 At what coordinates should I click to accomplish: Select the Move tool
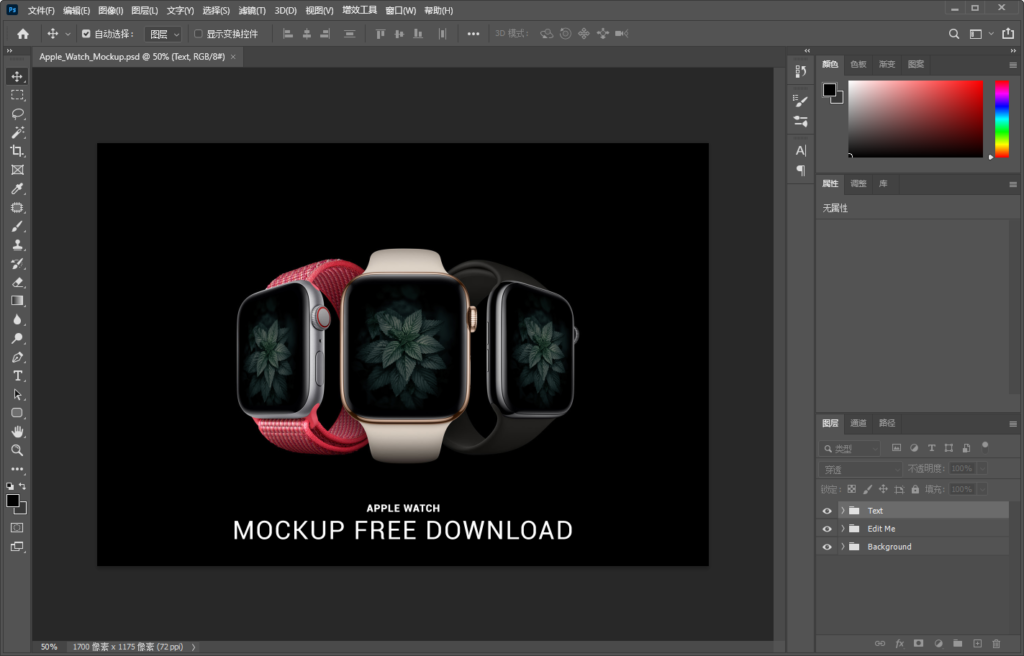[17, 76]
